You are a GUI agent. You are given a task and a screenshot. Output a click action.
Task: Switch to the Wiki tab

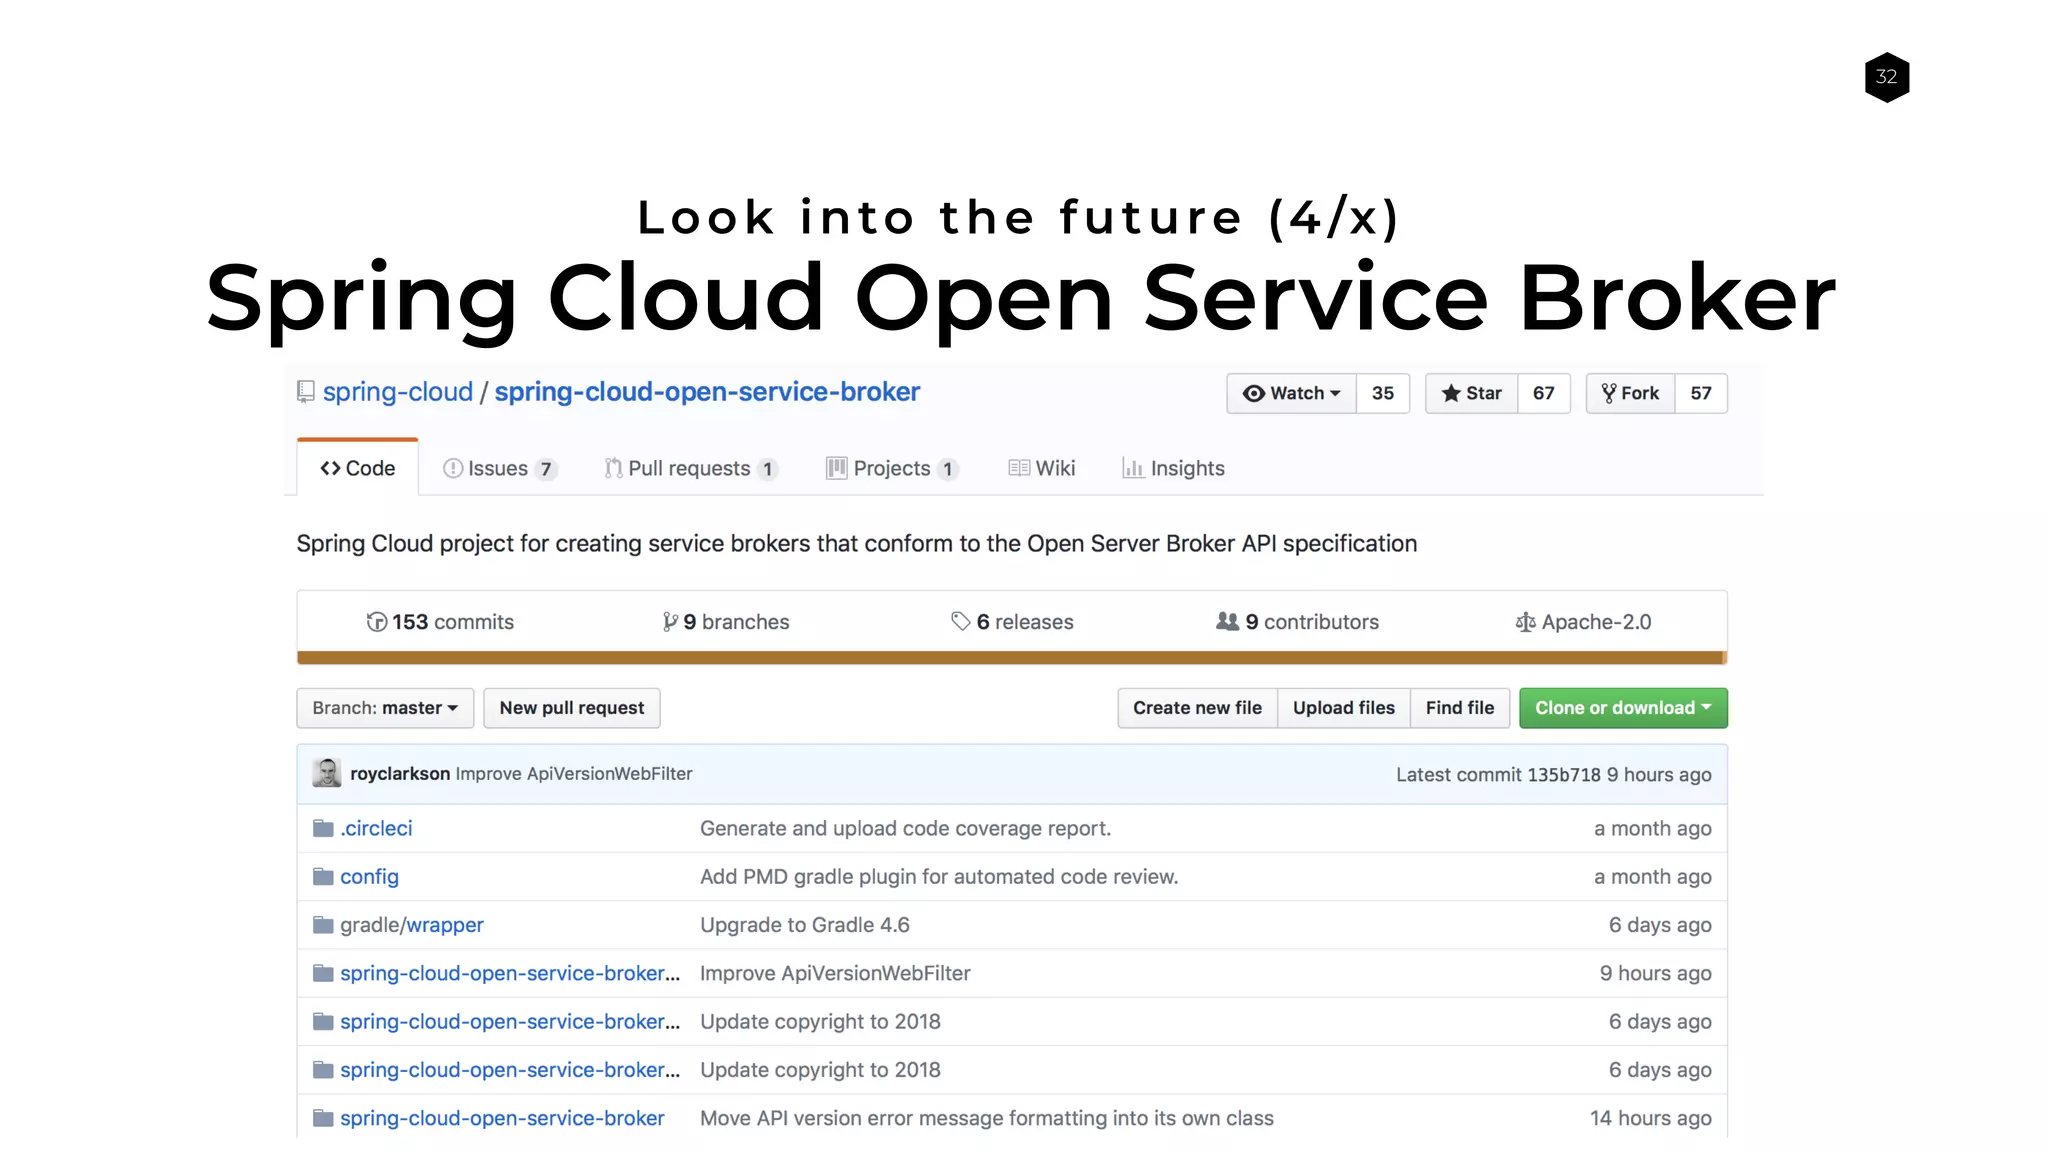pyautogui.click(x=1042, y=468)
